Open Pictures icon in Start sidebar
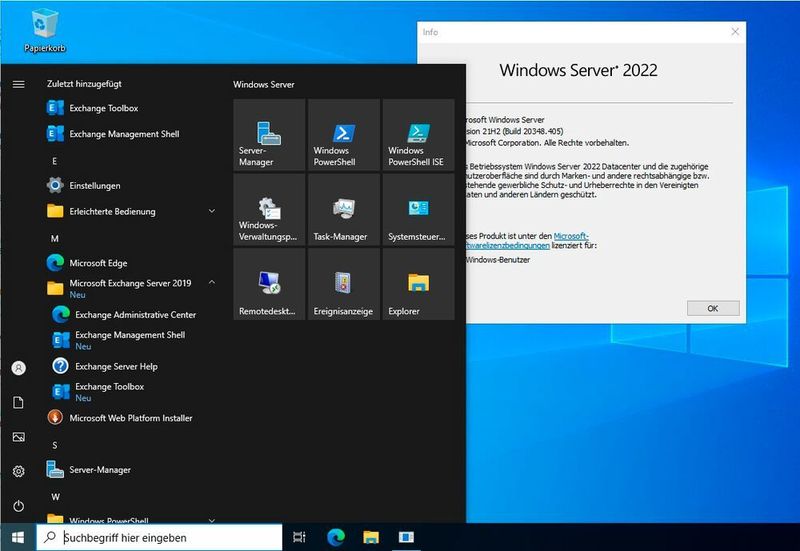Viewport: 800px width, 551px height. tap(18, 437)
